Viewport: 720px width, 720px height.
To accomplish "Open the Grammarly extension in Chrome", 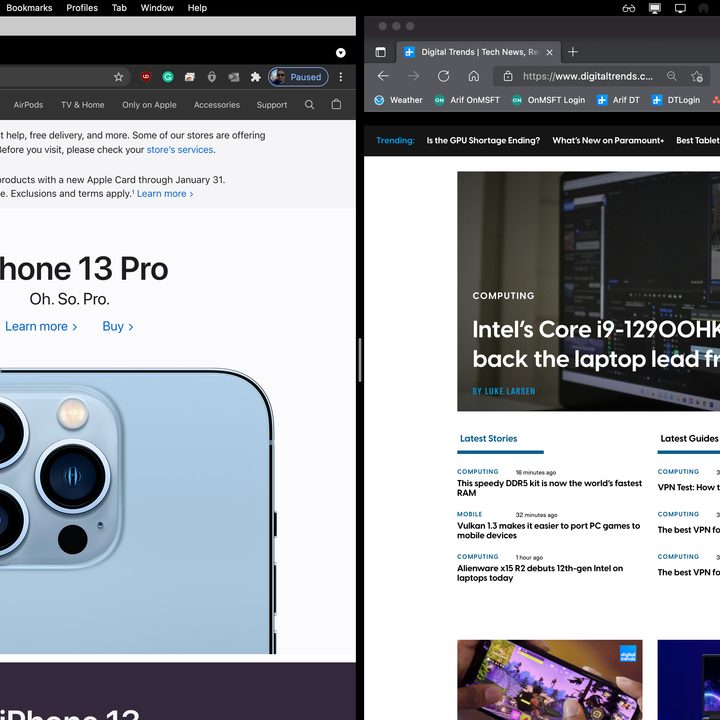I will click(x=168, y=77).
